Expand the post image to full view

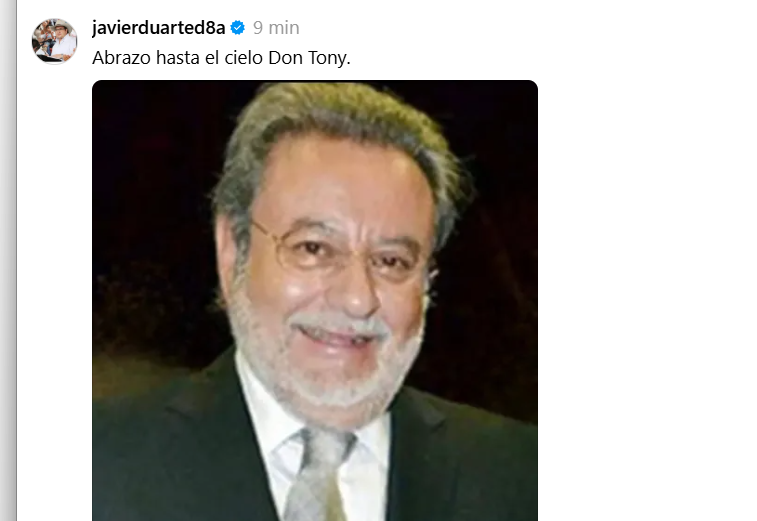pos(315,300)
